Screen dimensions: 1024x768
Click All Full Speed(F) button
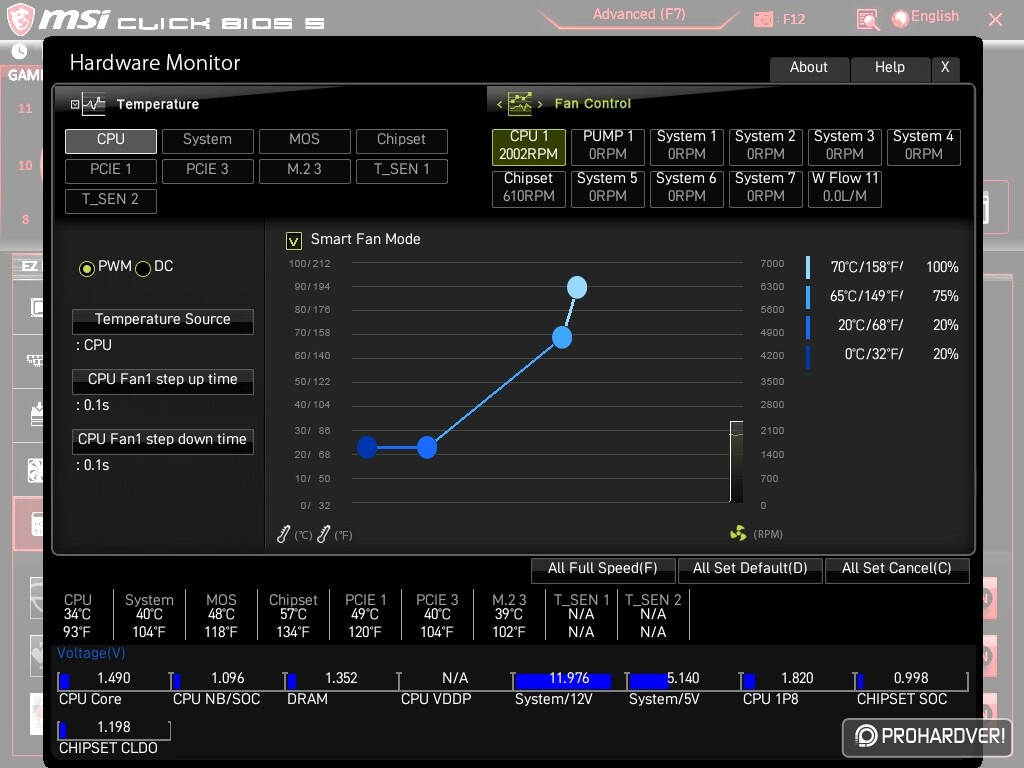603,569
